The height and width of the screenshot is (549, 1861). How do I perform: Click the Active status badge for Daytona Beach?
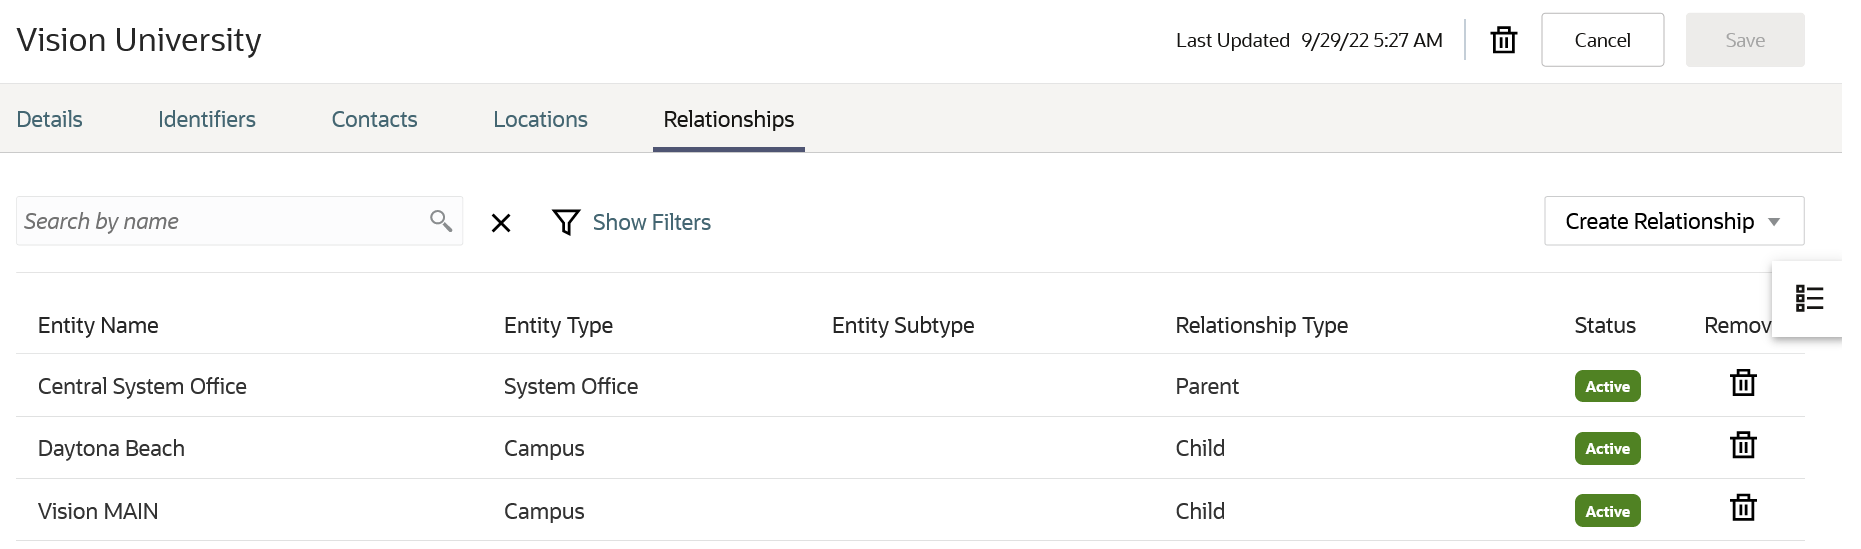point(1607,448)
